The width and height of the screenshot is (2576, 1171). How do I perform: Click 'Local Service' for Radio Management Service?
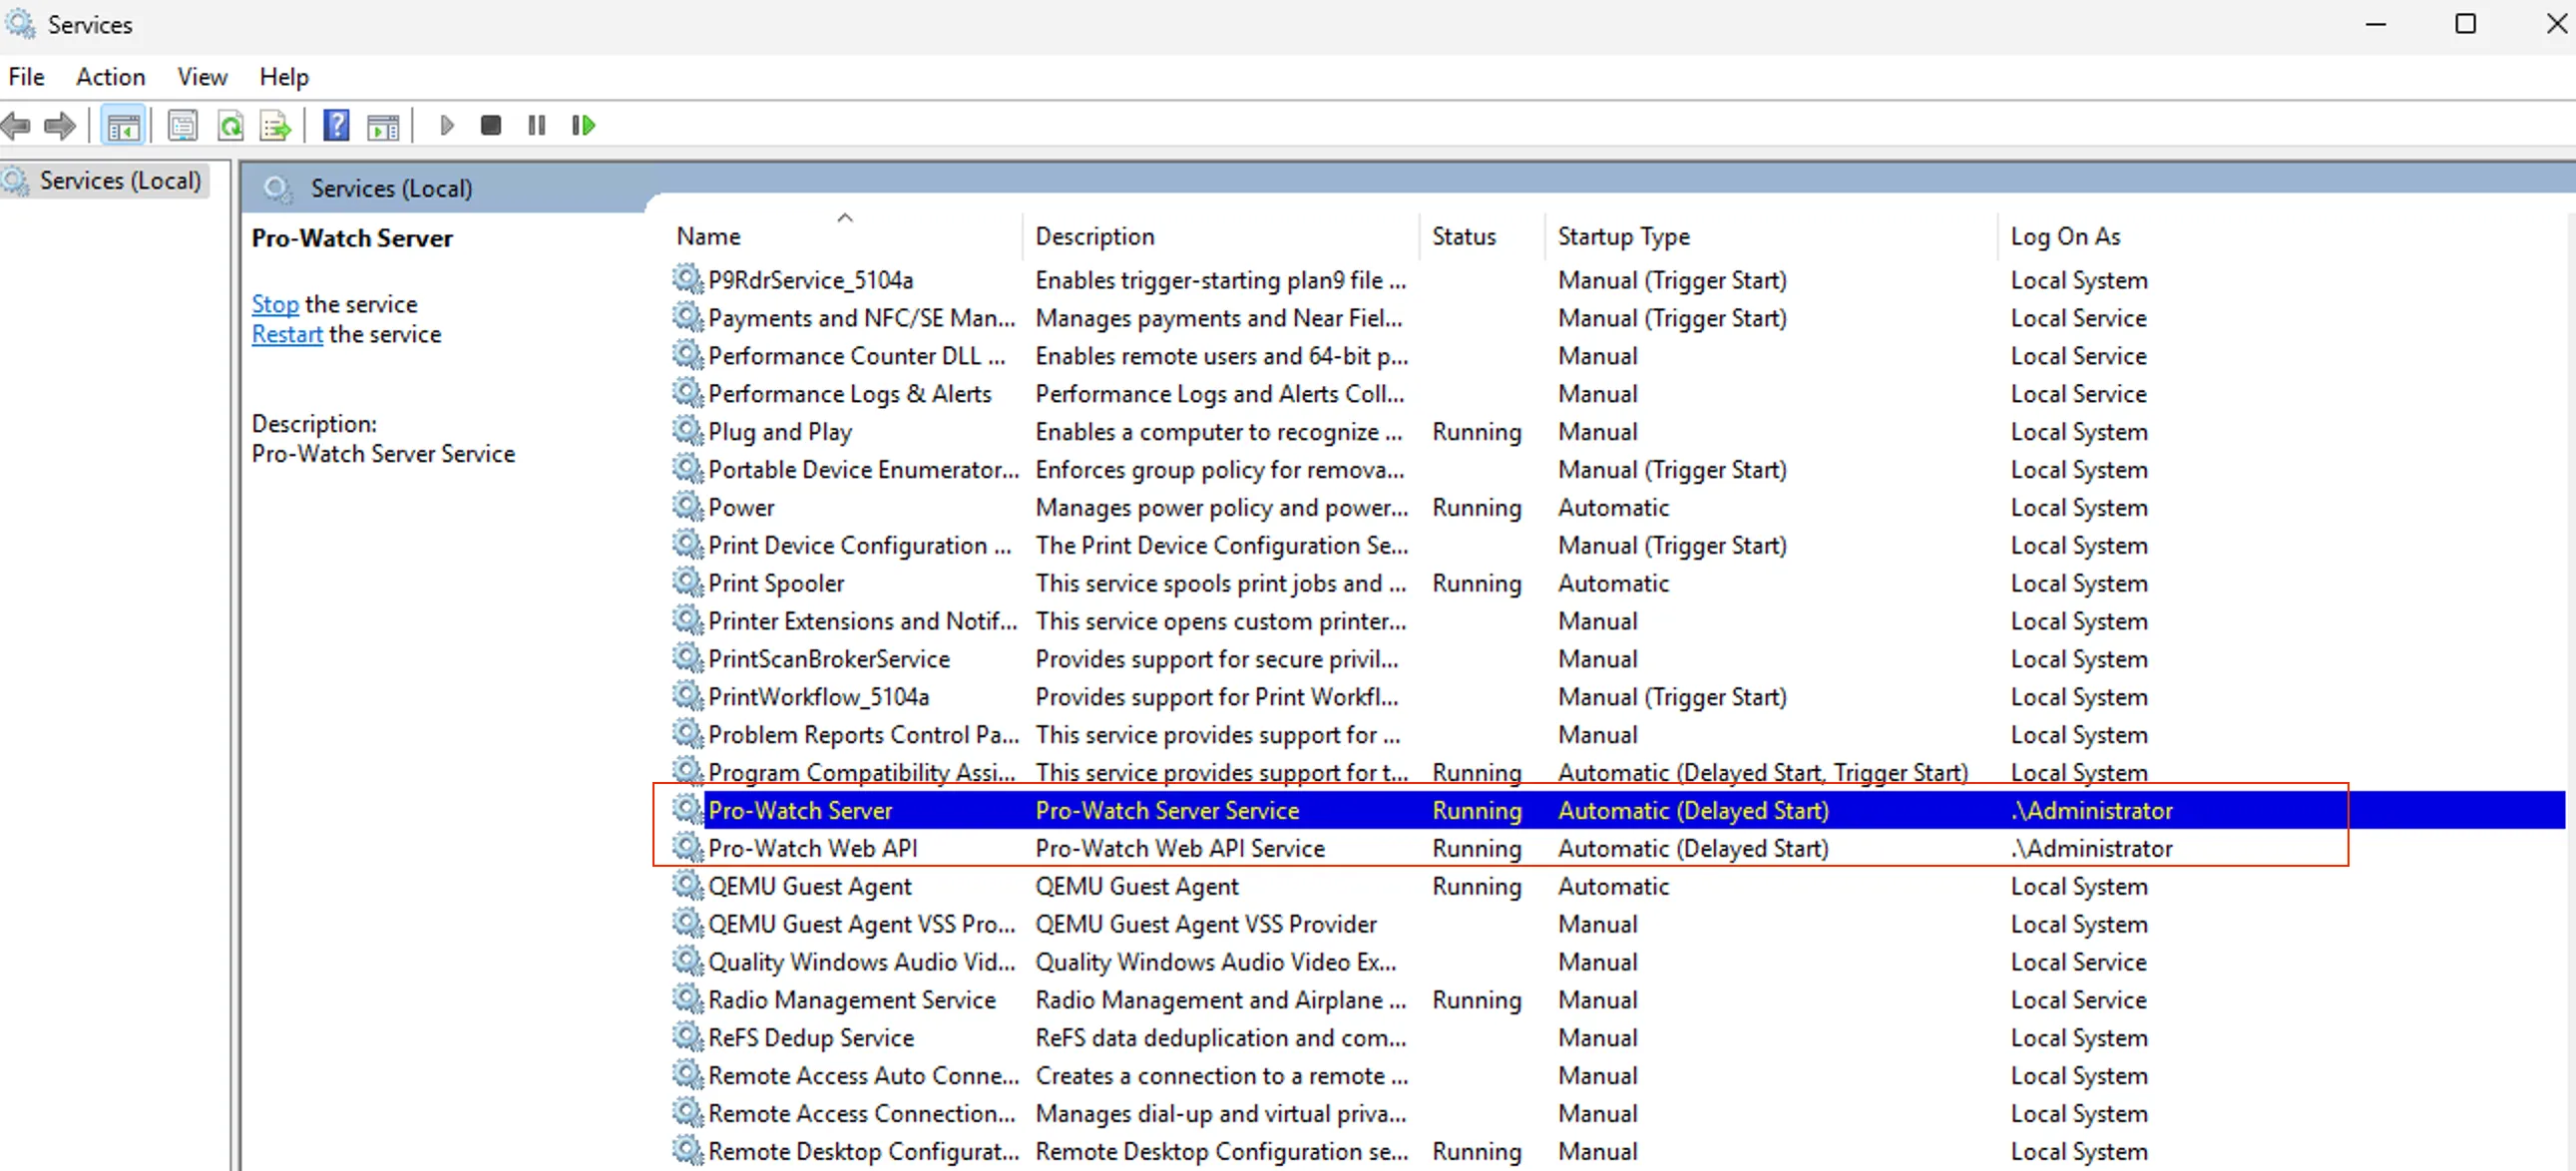(2078, 999)
